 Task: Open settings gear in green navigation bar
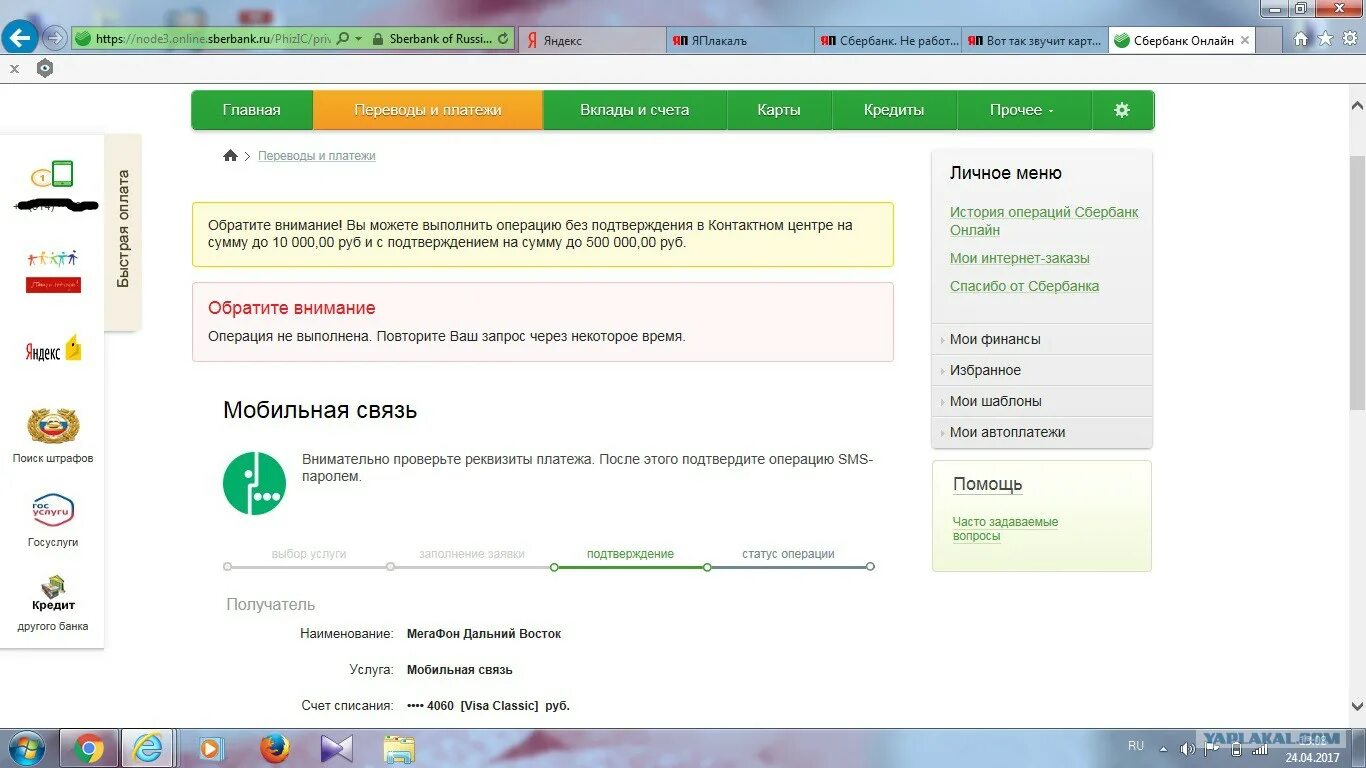1122,110
